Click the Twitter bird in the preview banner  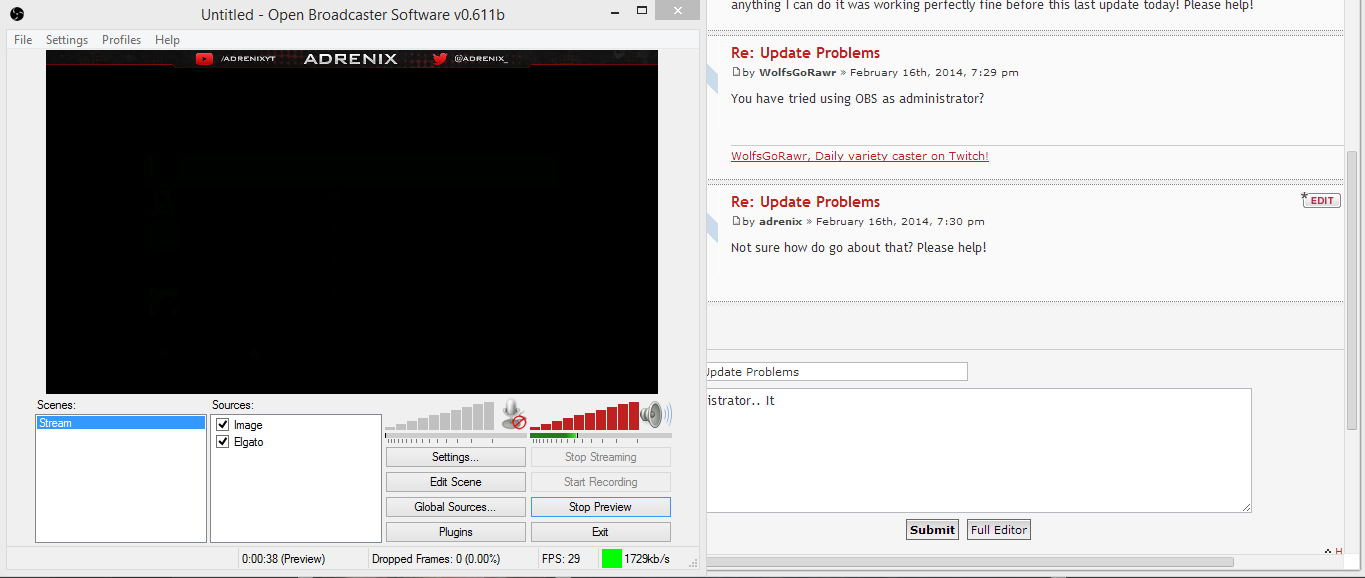439,59
